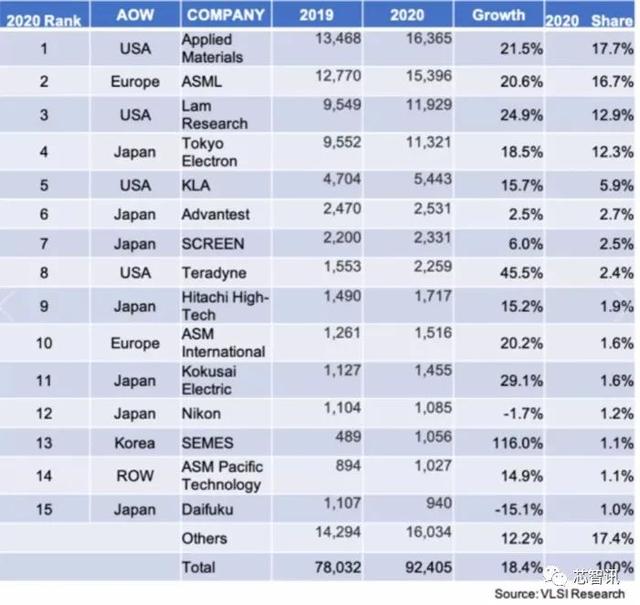The image size is (640, 605).
Task: Select the Tokyo Electron company cell
Action: (x=209, y=151)
